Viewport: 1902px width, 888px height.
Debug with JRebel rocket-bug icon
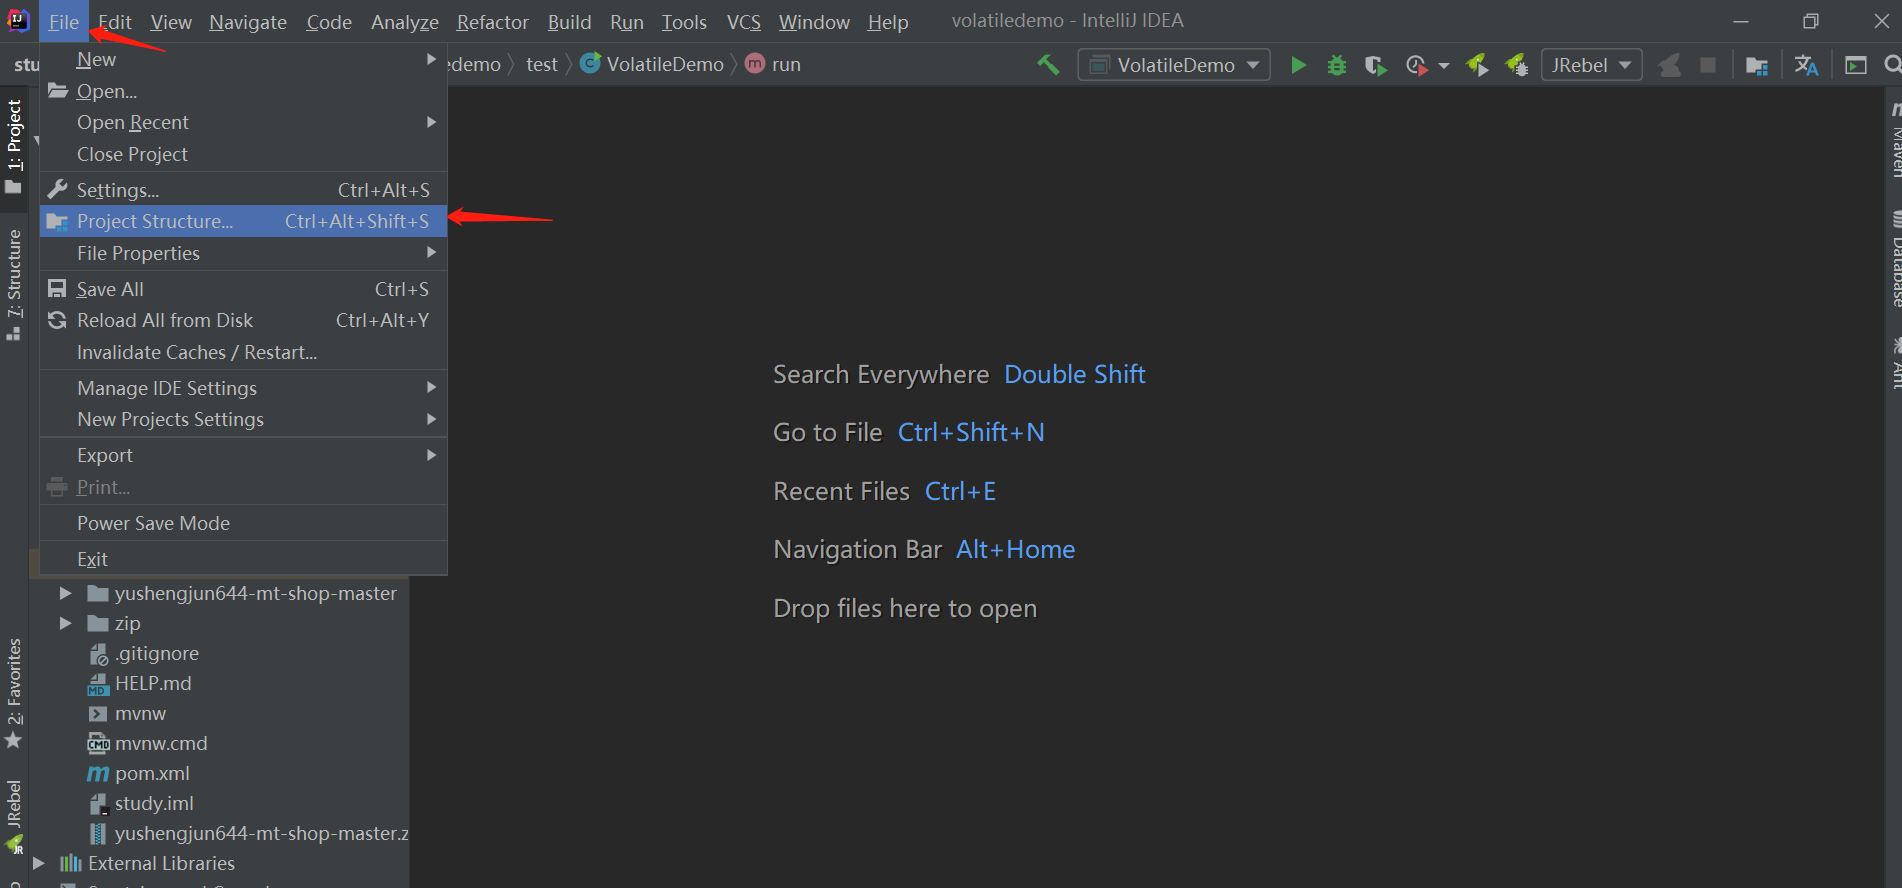tap(1517, 65)
